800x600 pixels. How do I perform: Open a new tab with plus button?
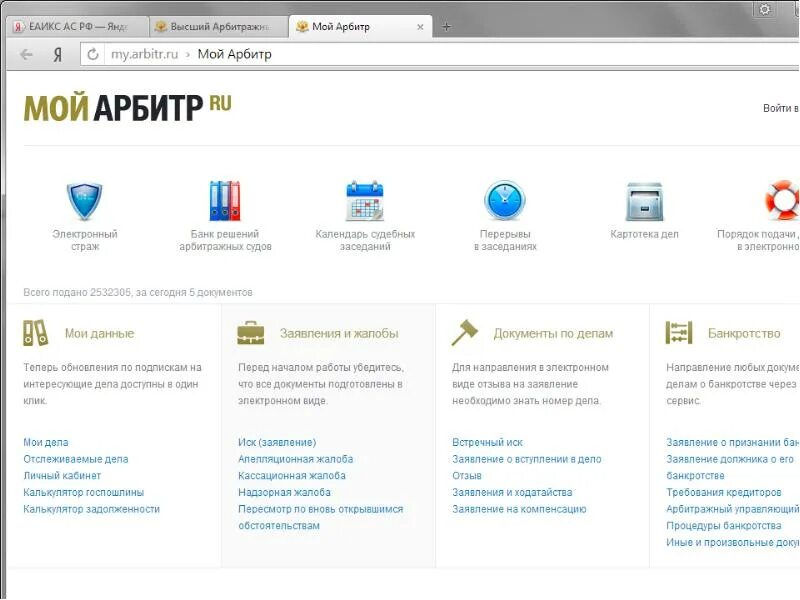coord(446,27)
